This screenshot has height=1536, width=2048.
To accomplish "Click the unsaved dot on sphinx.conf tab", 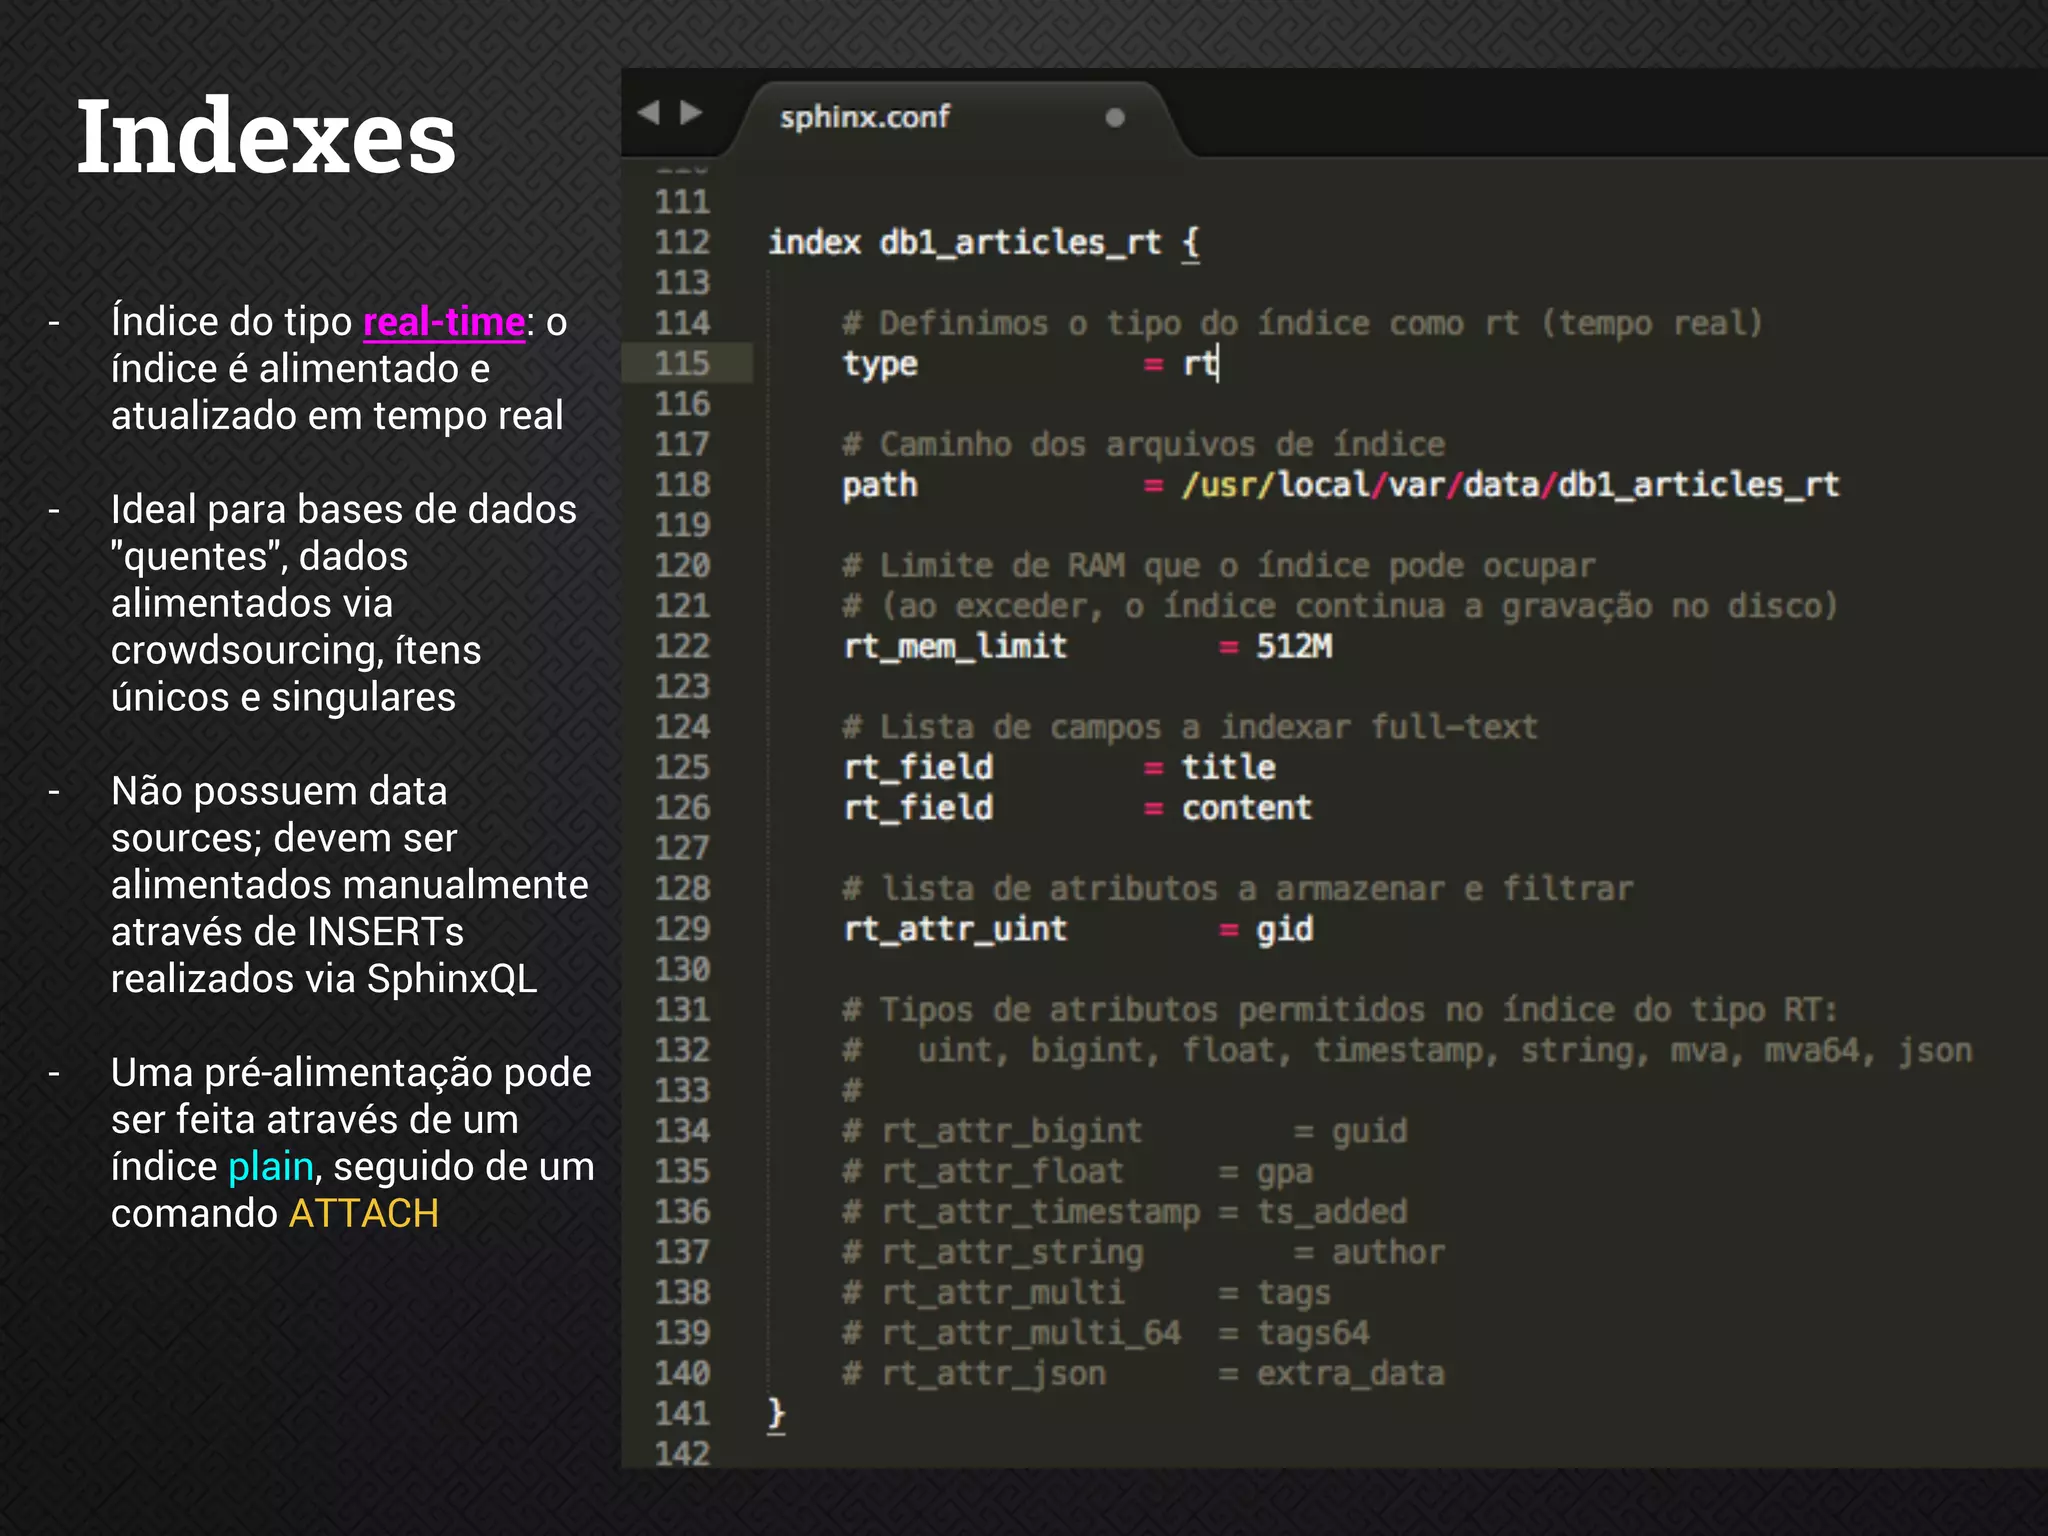I will click(x=1115, y=118).
